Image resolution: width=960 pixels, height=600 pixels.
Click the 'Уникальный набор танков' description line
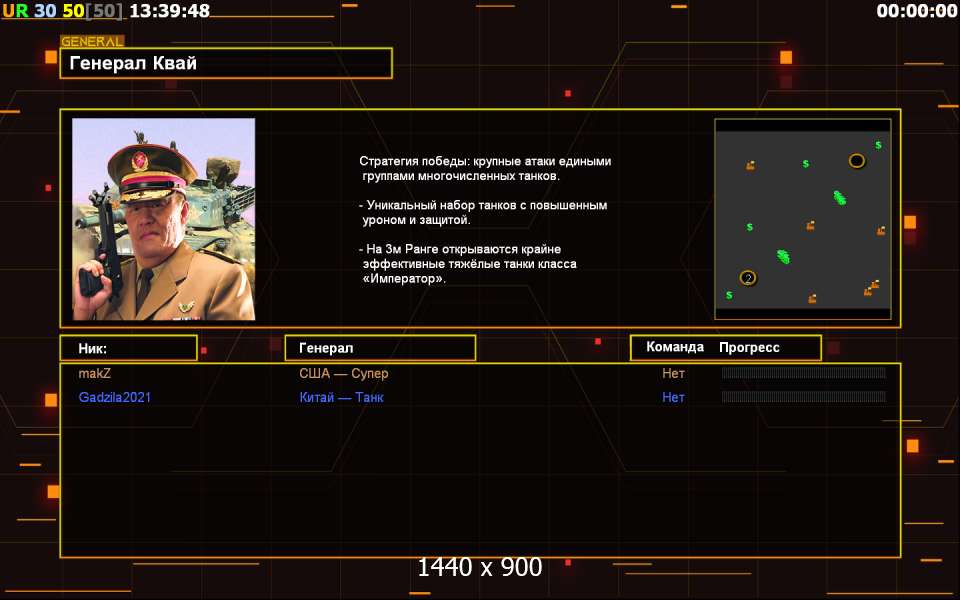click(483, 212)
